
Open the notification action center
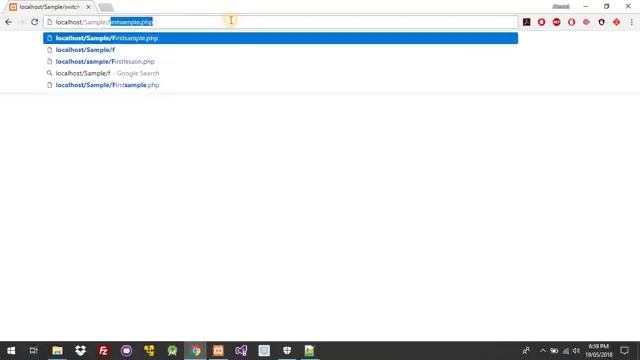click(x=624, y=351)
